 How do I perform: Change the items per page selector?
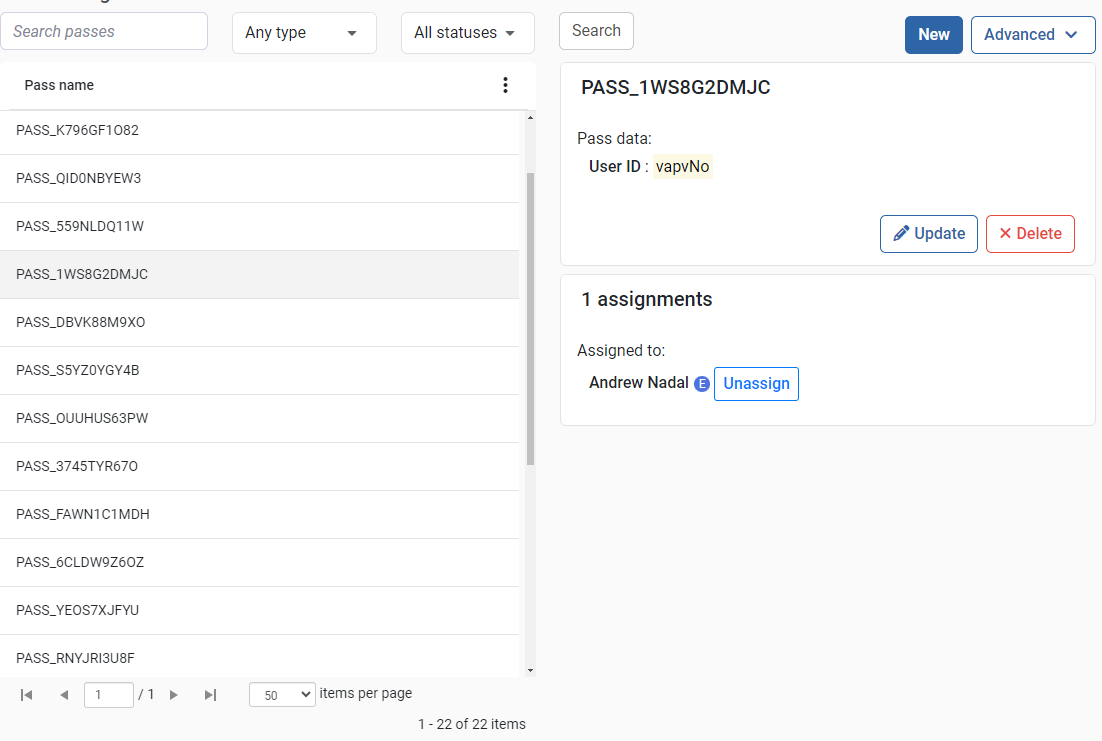point(282,695)
